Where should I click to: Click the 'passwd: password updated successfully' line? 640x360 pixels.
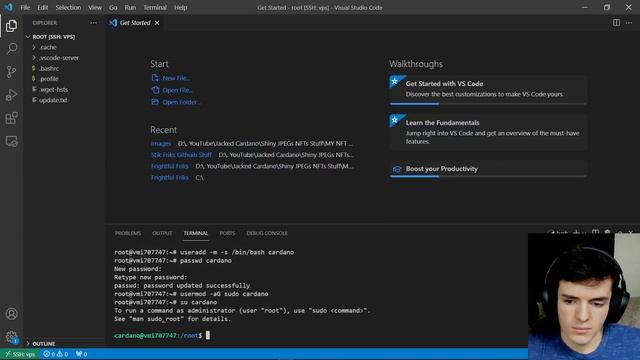tap(182, 286)
